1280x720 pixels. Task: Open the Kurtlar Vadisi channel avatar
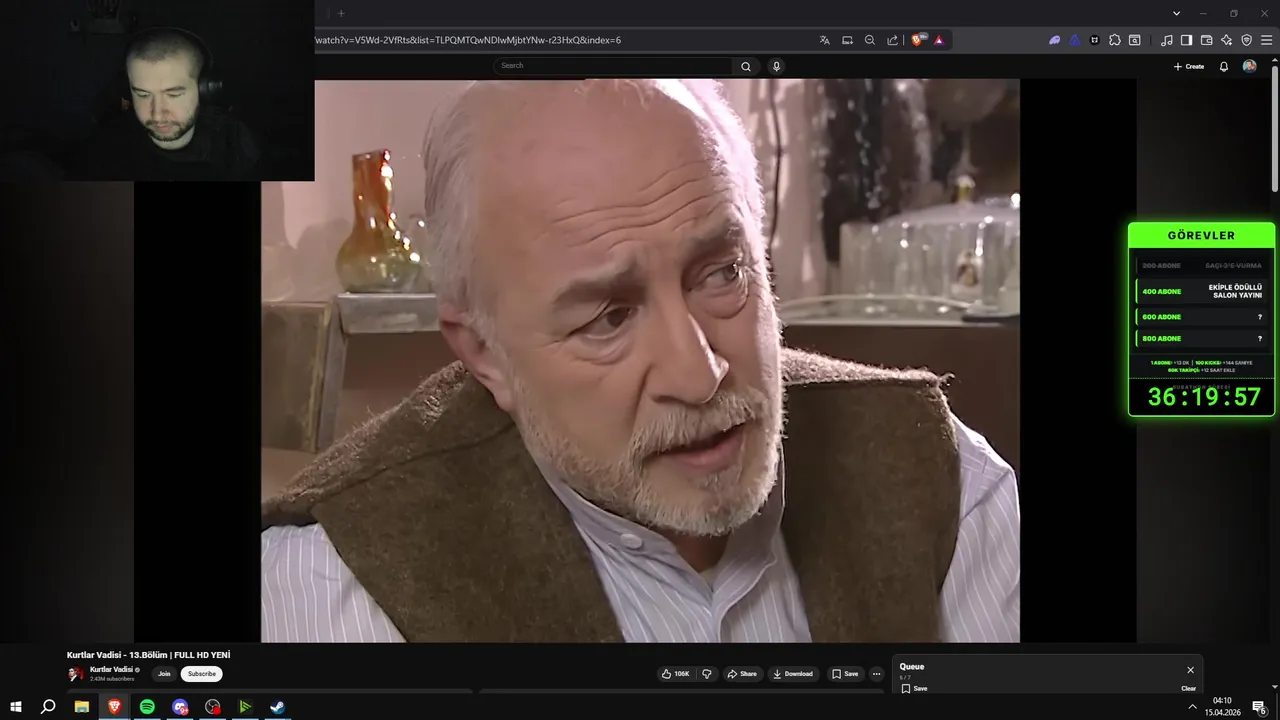[76, 674]
